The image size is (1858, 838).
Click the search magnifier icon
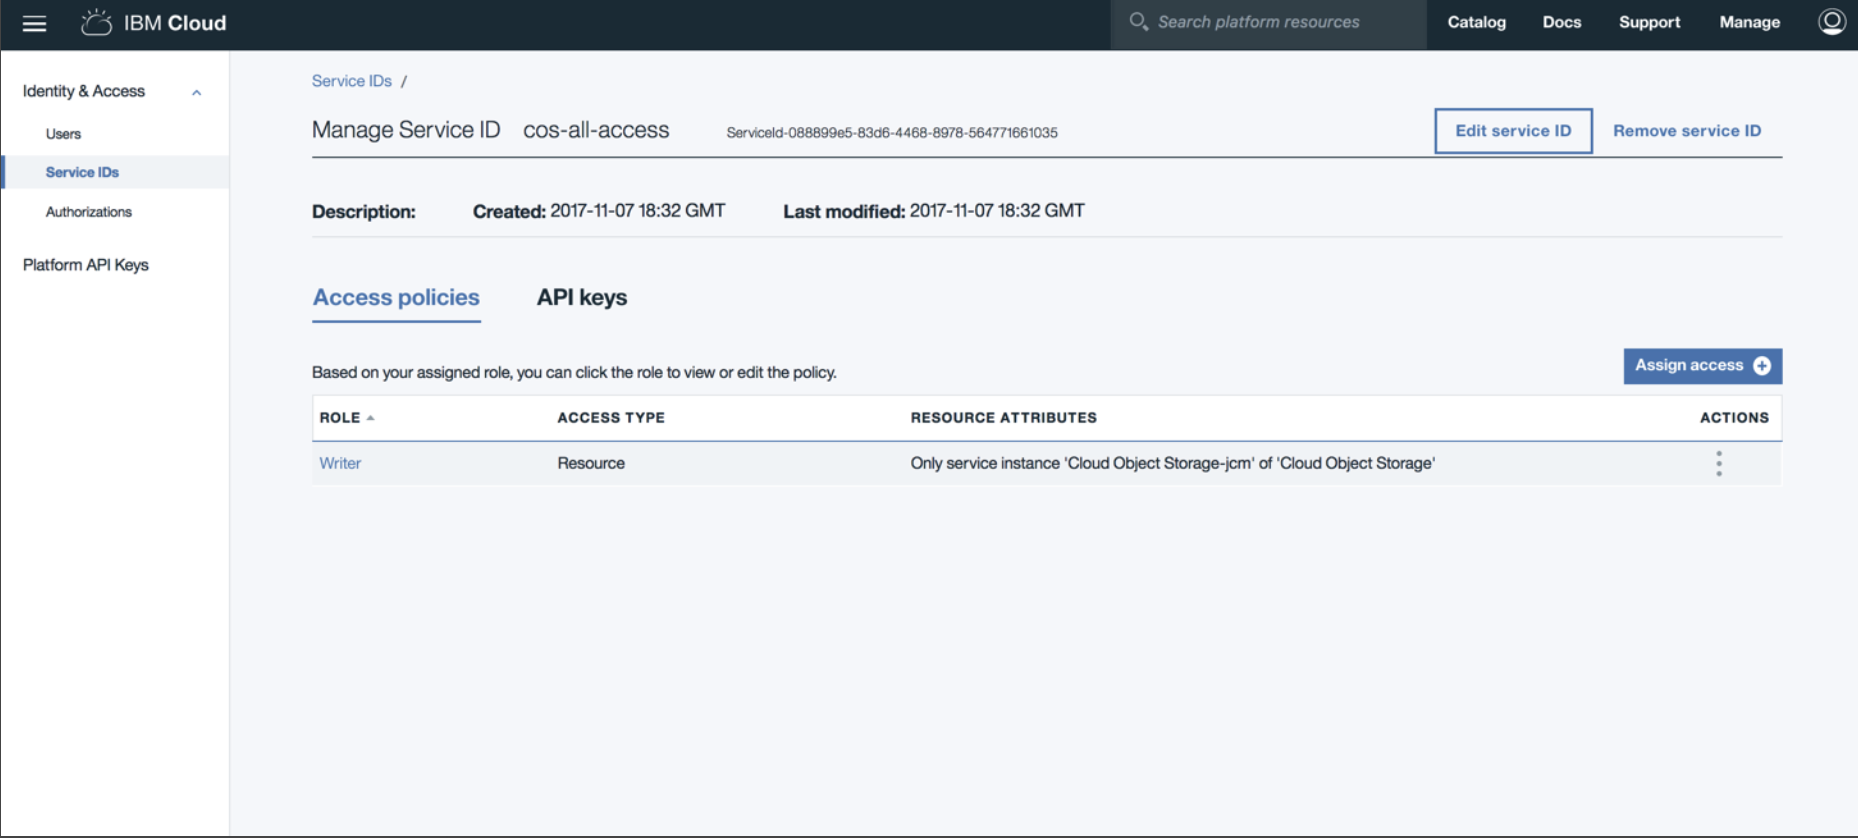[x=1138, y=21]
